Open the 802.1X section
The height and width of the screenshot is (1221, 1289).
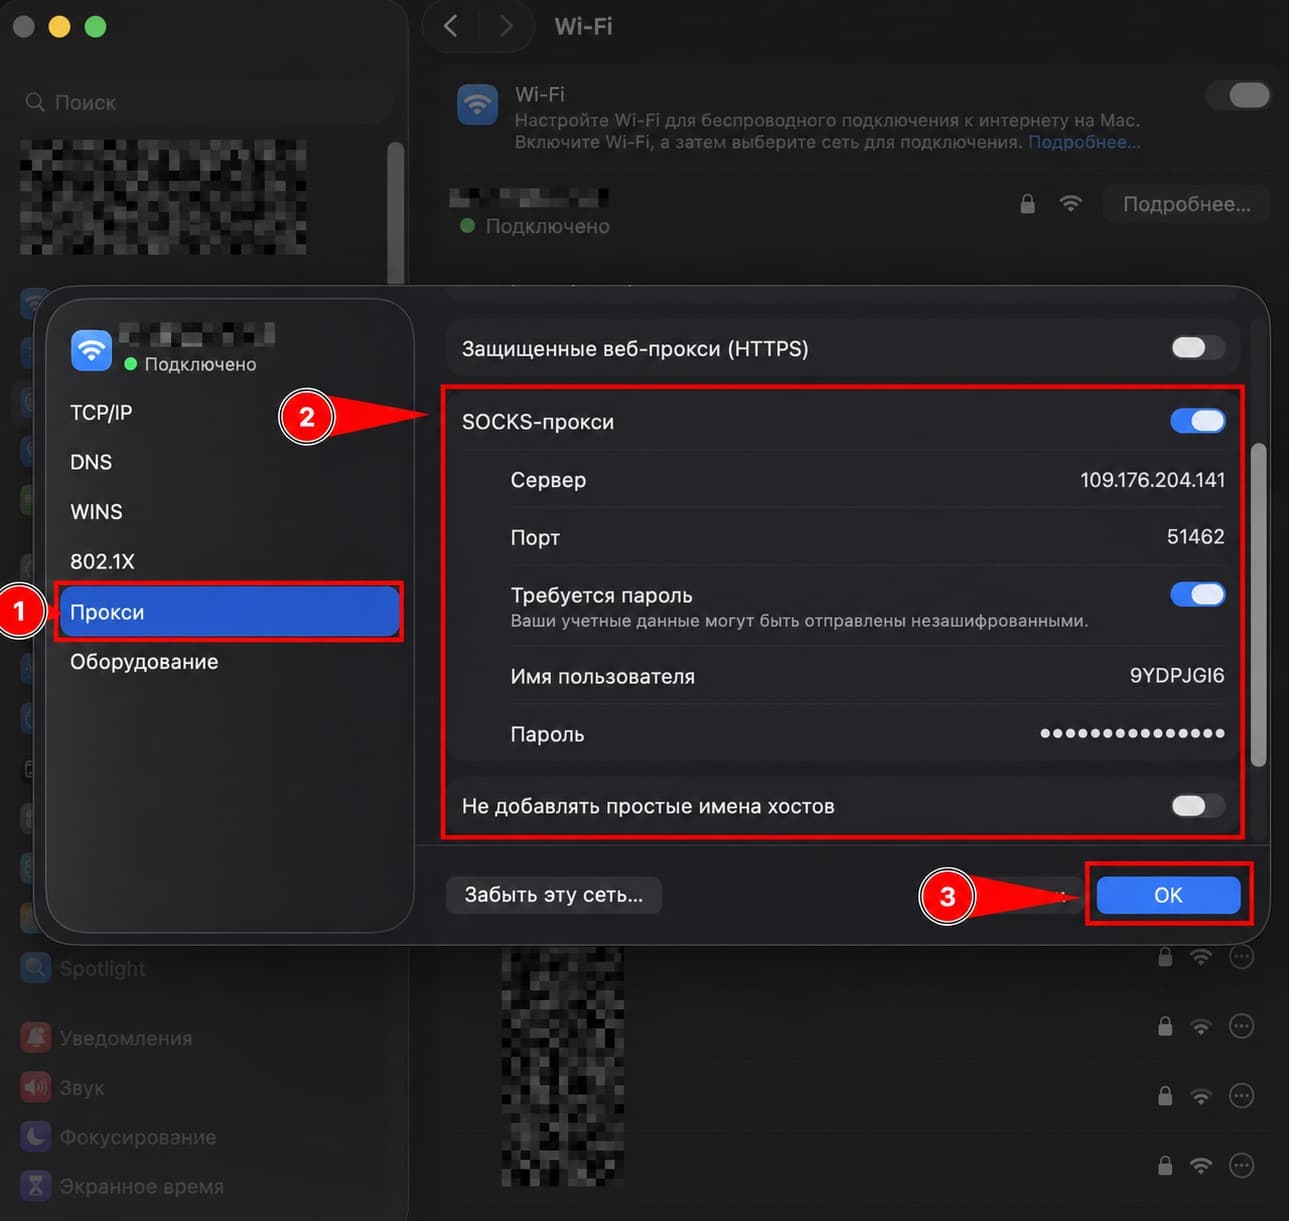pos(102,561)
